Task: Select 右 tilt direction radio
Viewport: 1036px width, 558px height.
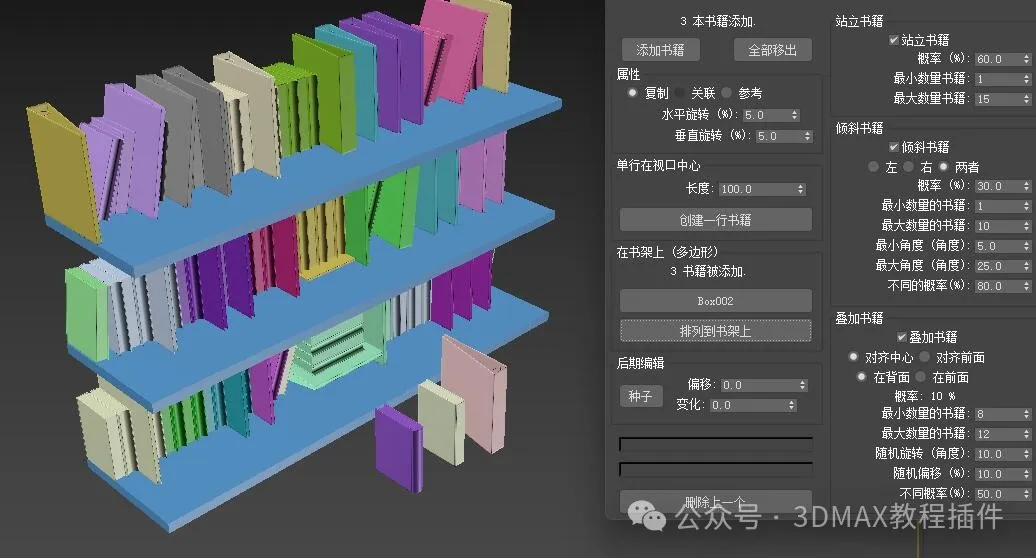Action: [x=908, y=167]
